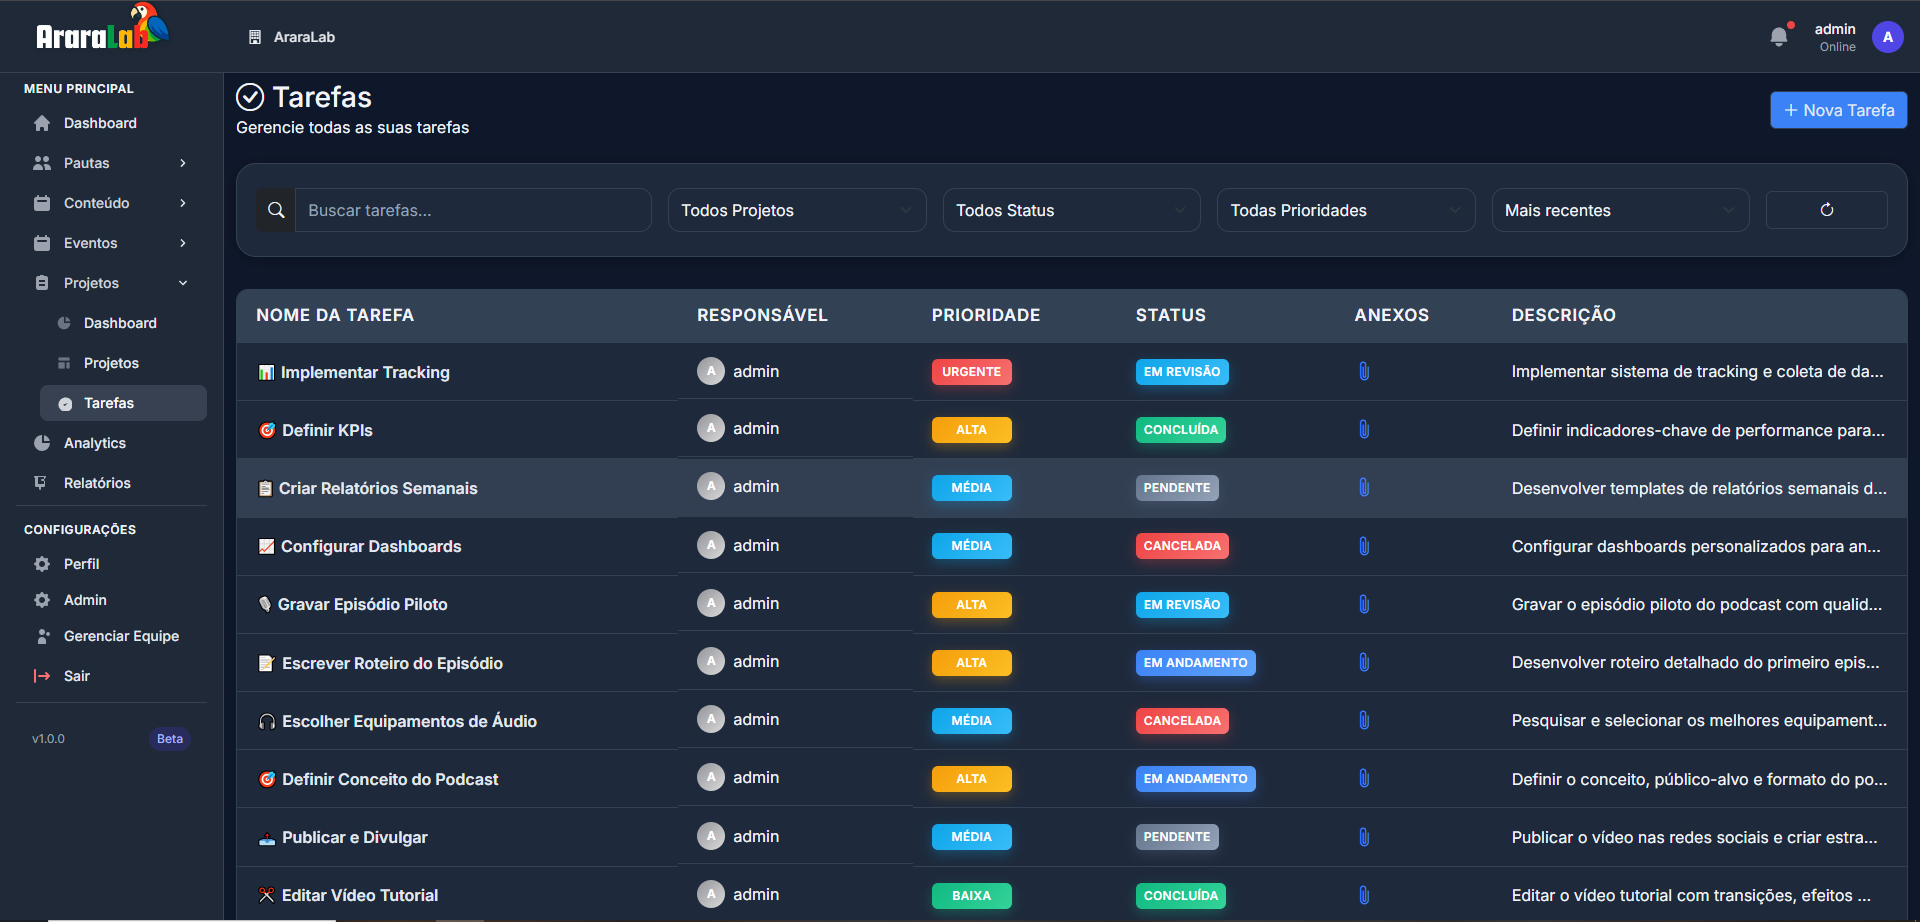This screenshot has height=922, width=1920.
Task: Click the URGENTE priority badge
Action: coord(971,372)
